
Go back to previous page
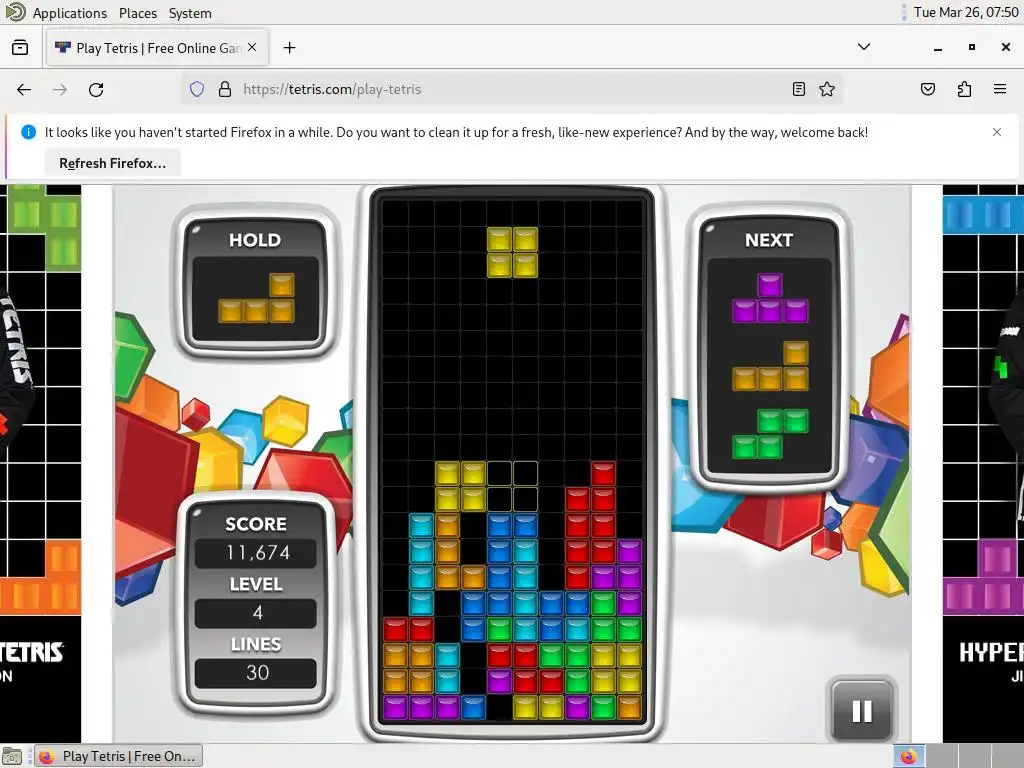point(24,89)
